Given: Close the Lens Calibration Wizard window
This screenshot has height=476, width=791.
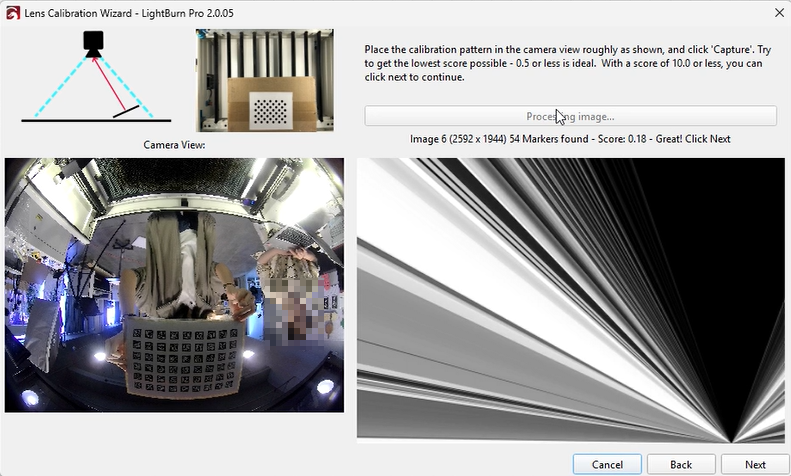Looking at the screenshot, I should tap(778, 12).
